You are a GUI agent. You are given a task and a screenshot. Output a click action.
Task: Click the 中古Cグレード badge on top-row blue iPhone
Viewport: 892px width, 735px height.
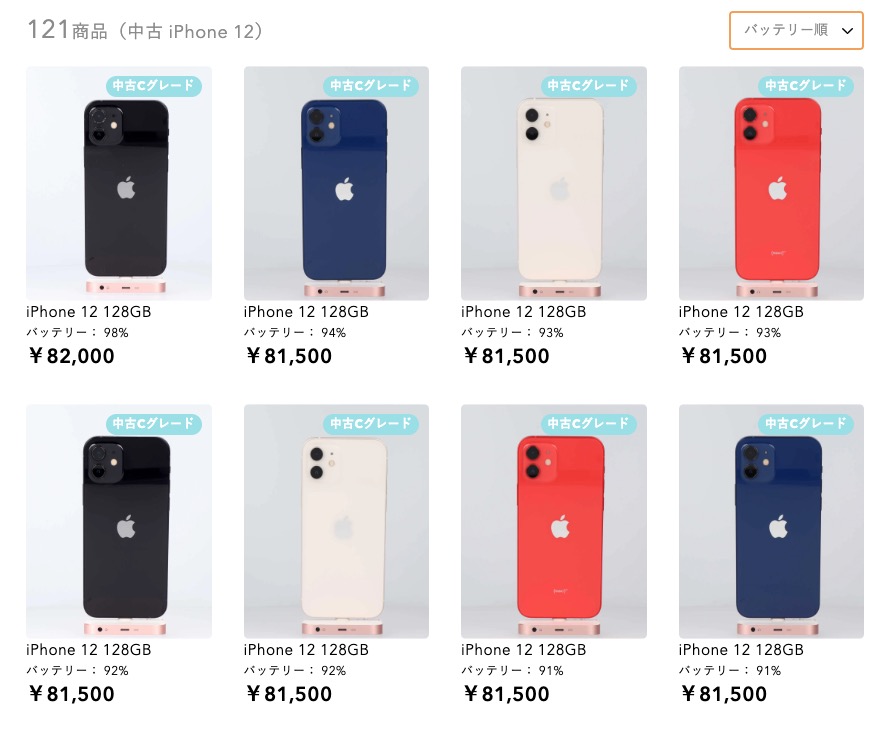[x=371, y=85]
